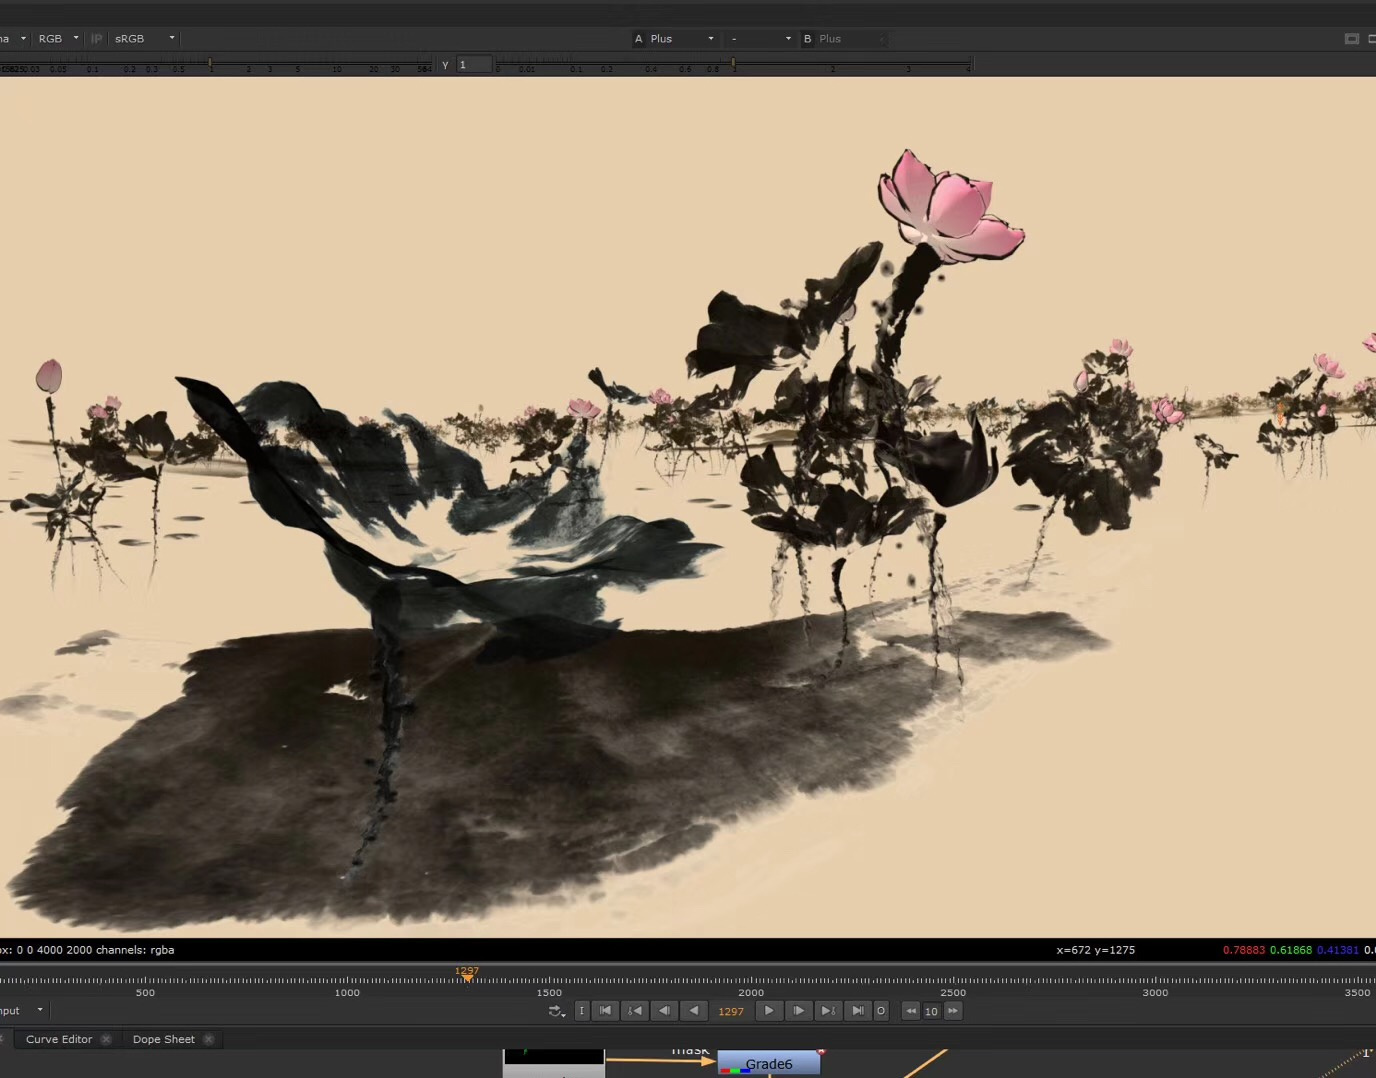1376x1078 pixels.
Task: Skip forward by 10 frames
Action: click(953, 1011)
